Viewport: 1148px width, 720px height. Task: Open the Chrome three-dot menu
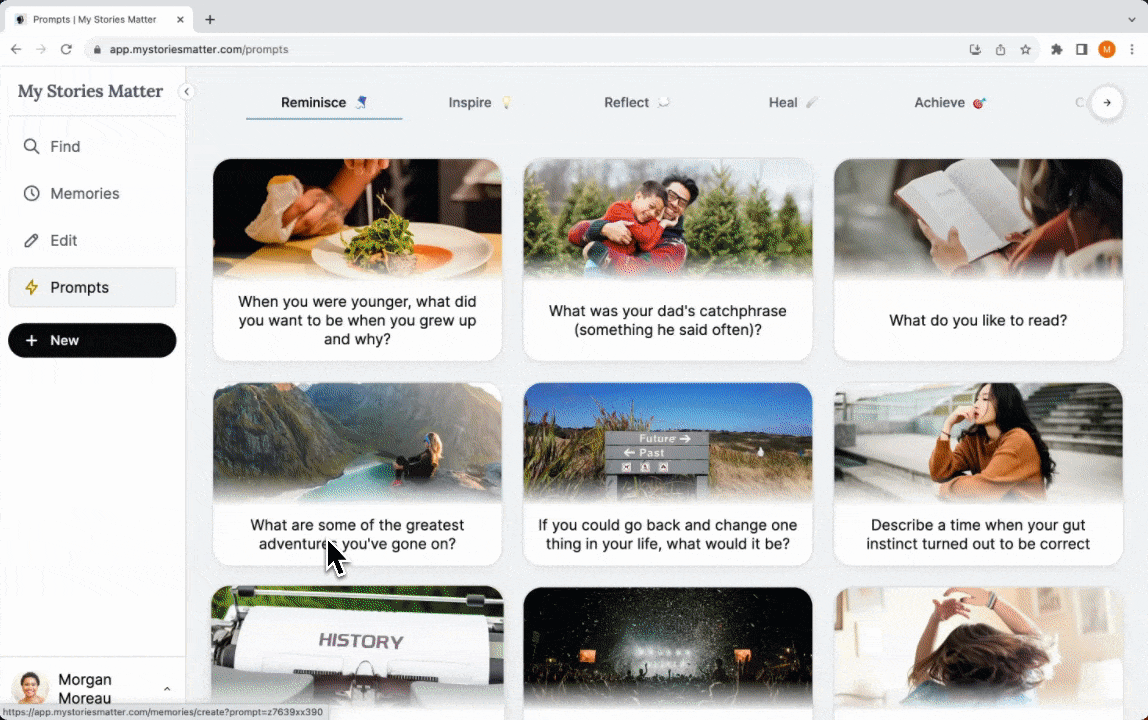(x=1132, y=49)
